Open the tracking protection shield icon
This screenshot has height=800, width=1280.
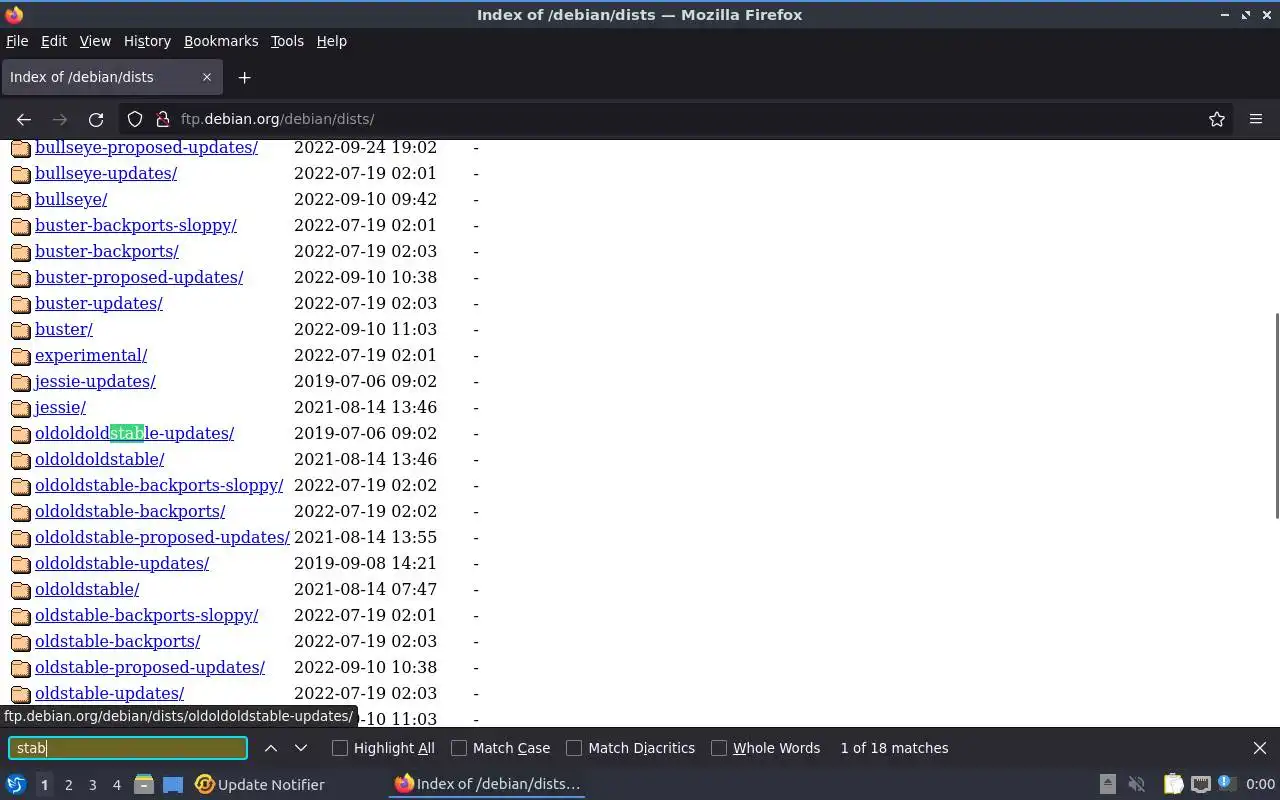click(x=135, y=119)
